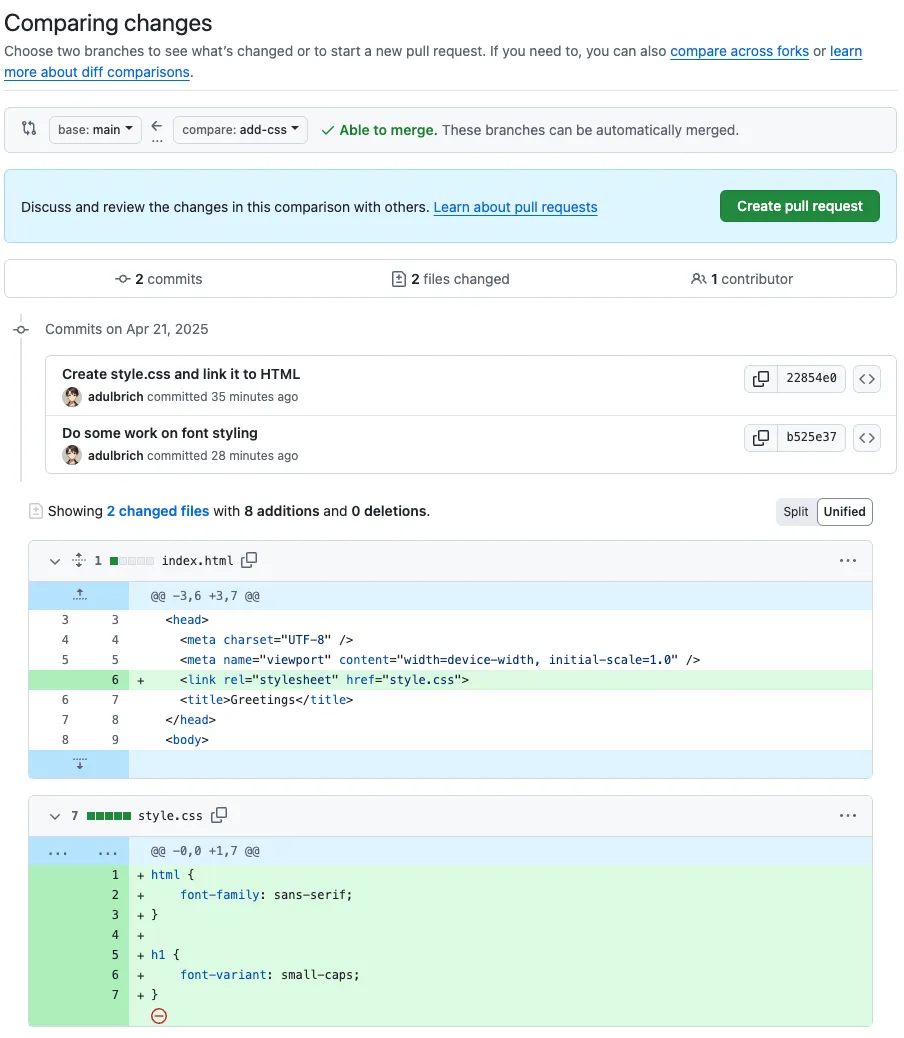This screenshot has height=1038, width=904.
Task: Open commit 'Create style.css and link it to HTML'
Action: click(181, 374)
